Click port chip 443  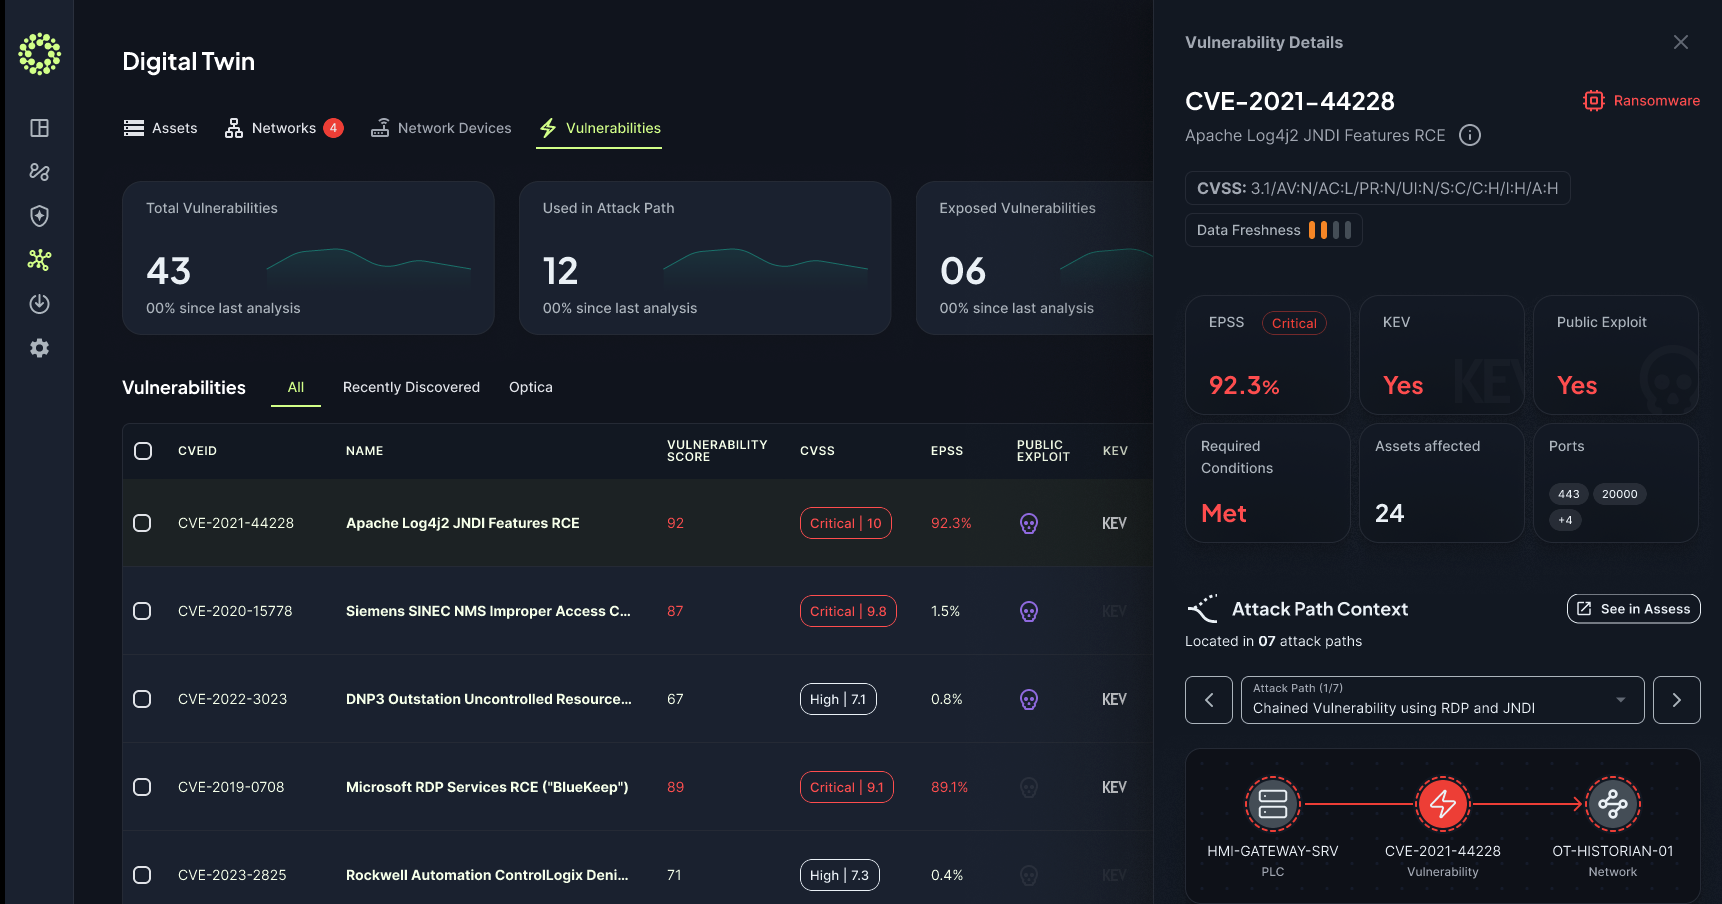[x=1568, y=494]
